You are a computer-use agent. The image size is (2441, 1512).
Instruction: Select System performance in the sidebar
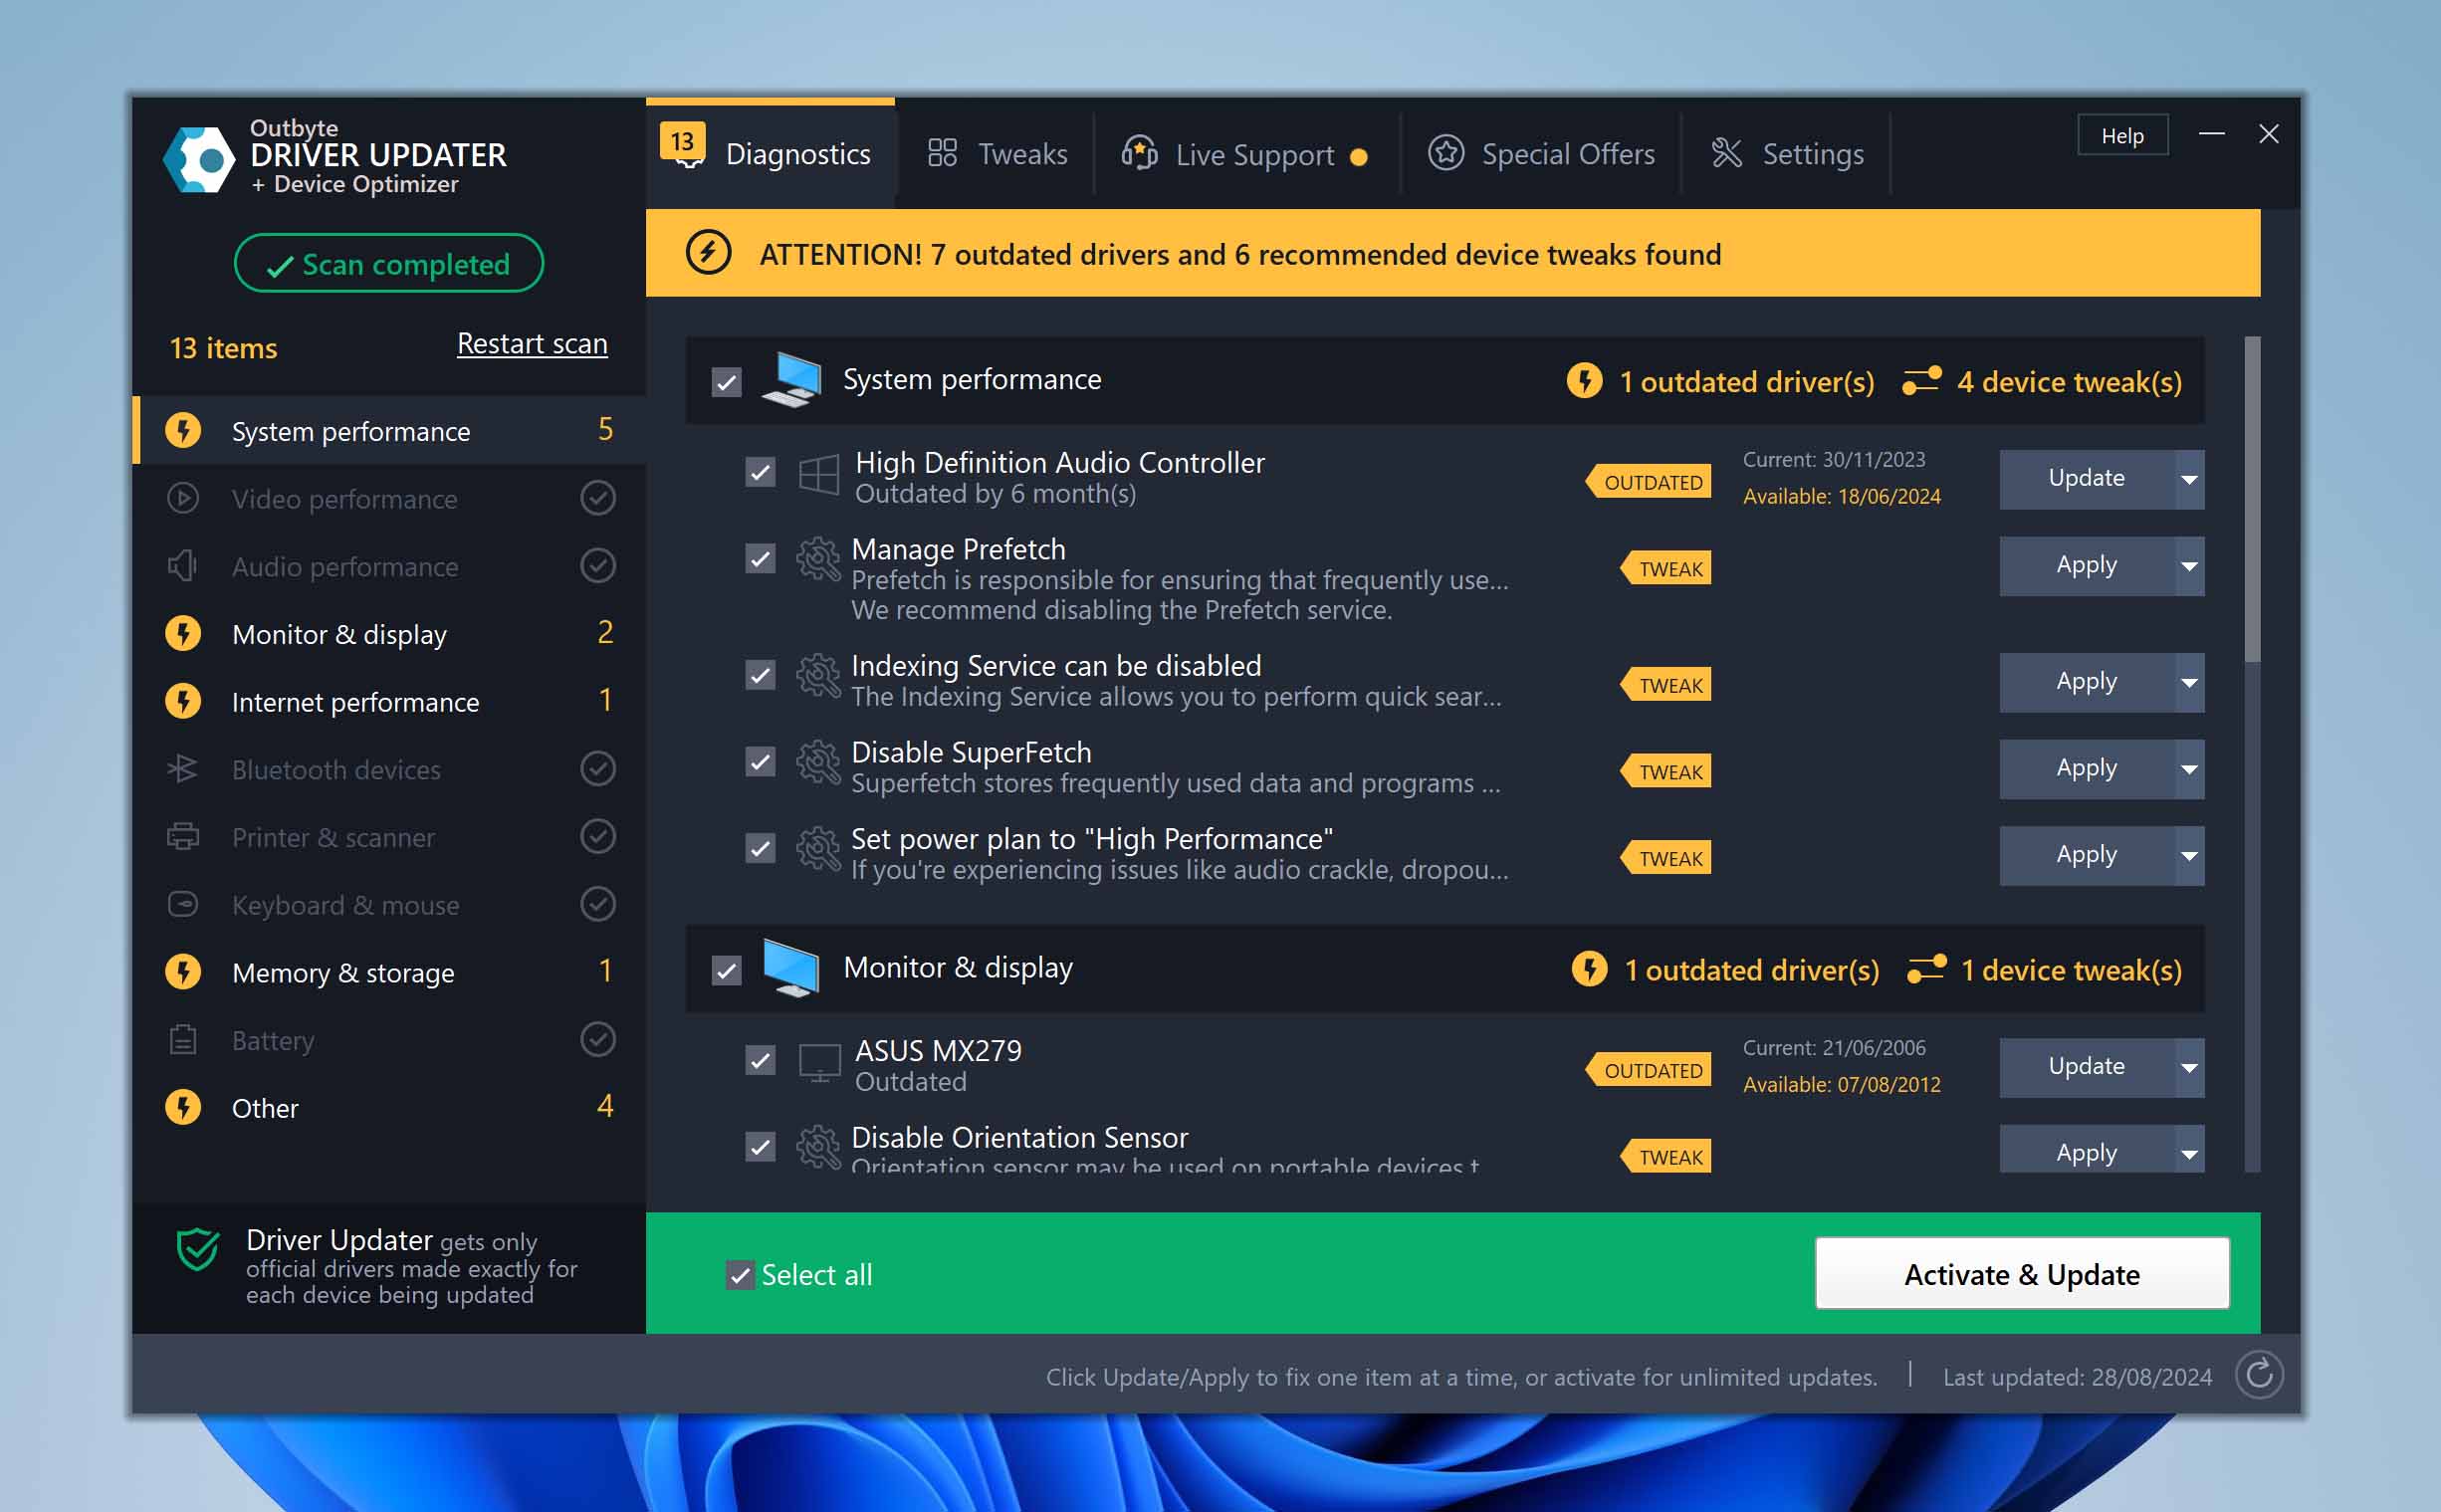click(389, 430)
